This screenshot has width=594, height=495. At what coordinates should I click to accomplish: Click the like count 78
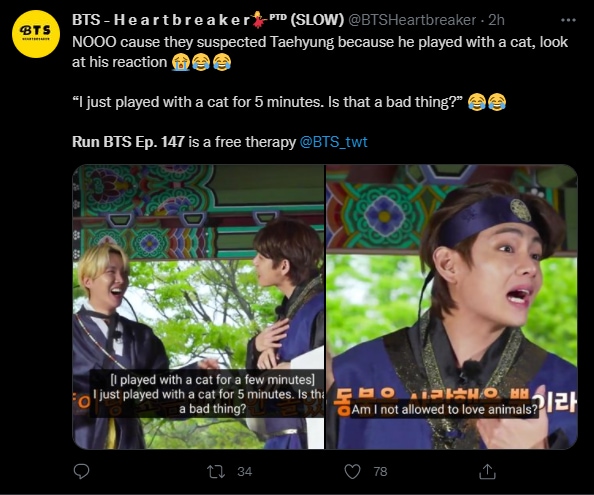coord(380,472)
